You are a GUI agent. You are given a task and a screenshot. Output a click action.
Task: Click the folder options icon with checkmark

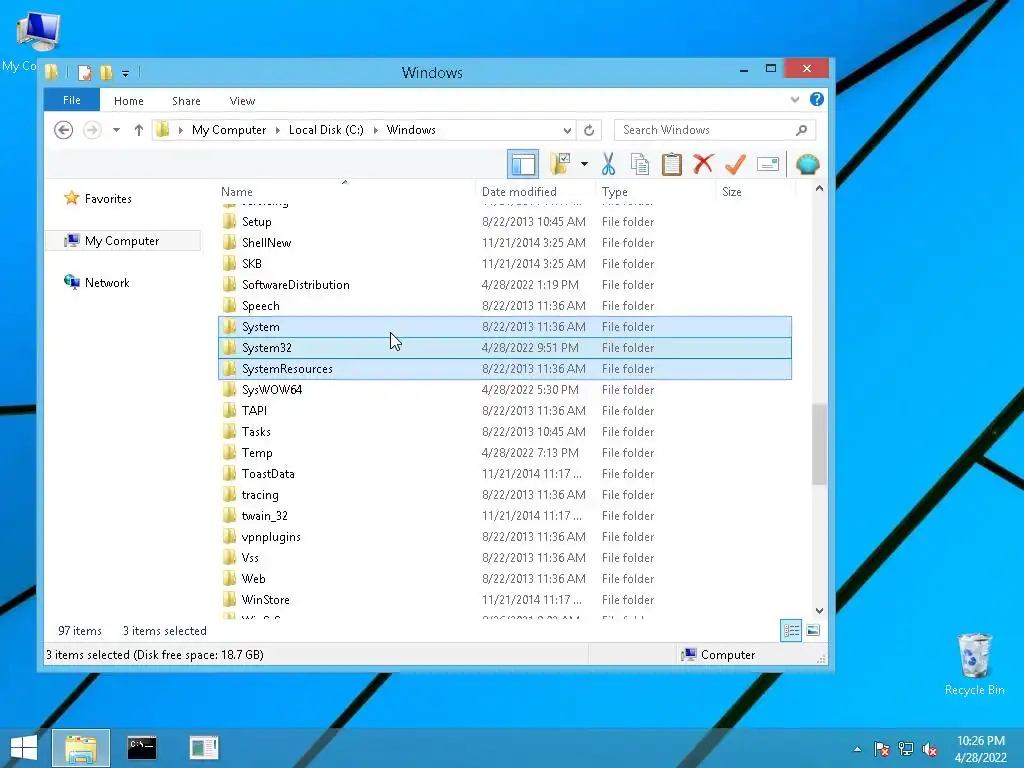click(560, 164)
